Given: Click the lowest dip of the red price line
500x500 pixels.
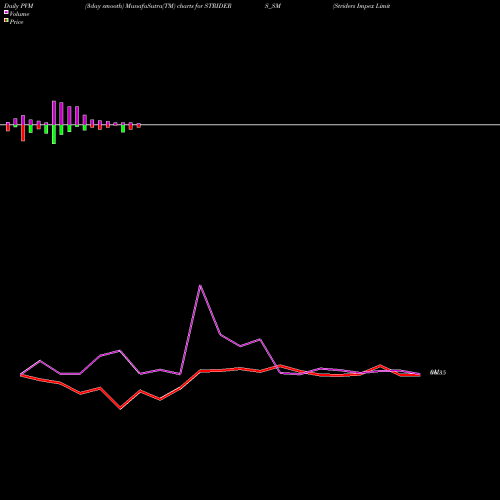Looking at the screenshot, I should click(x=120, y=408).
